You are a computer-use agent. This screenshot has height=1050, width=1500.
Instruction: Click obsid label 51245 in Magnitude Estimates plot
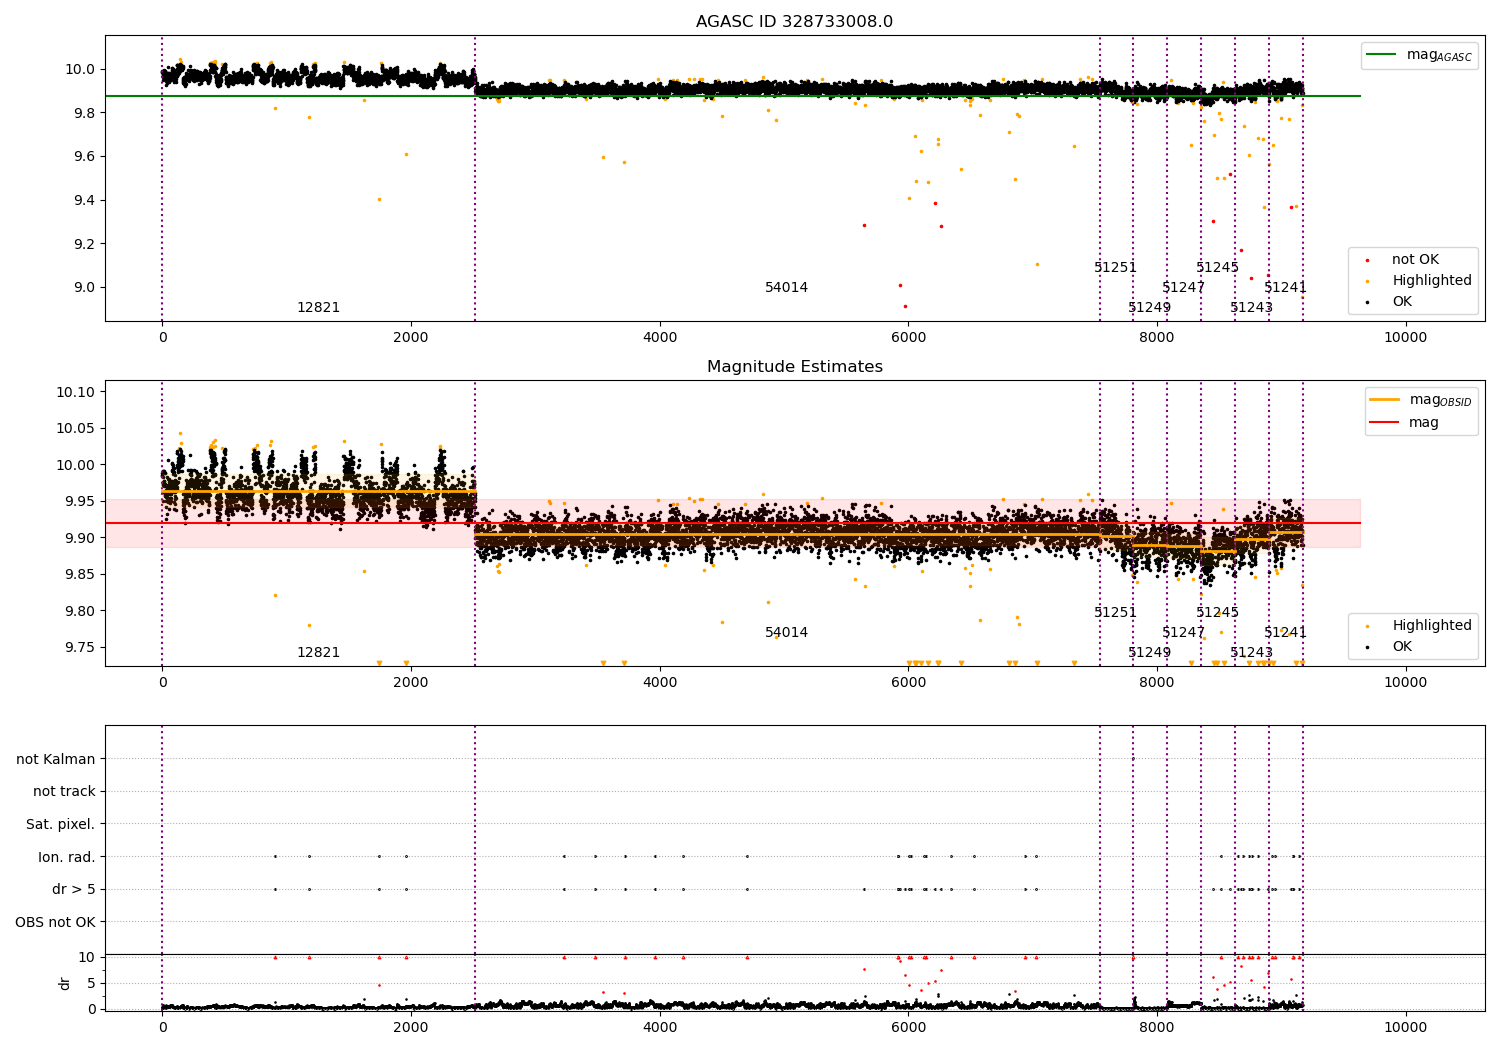point(1217,613)
